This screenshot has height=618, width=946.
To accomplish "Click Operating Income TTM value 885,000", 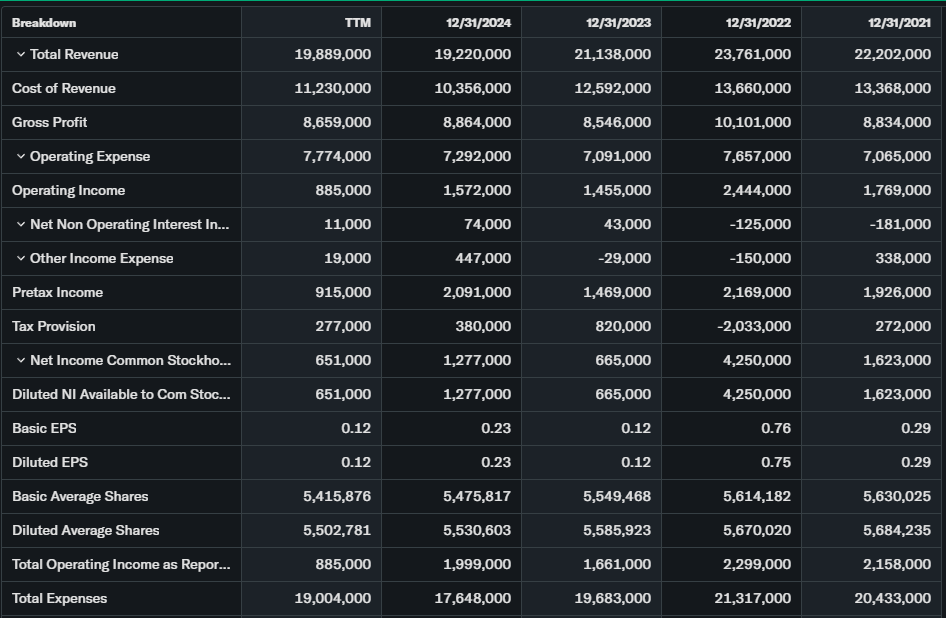I will [343, 191].
